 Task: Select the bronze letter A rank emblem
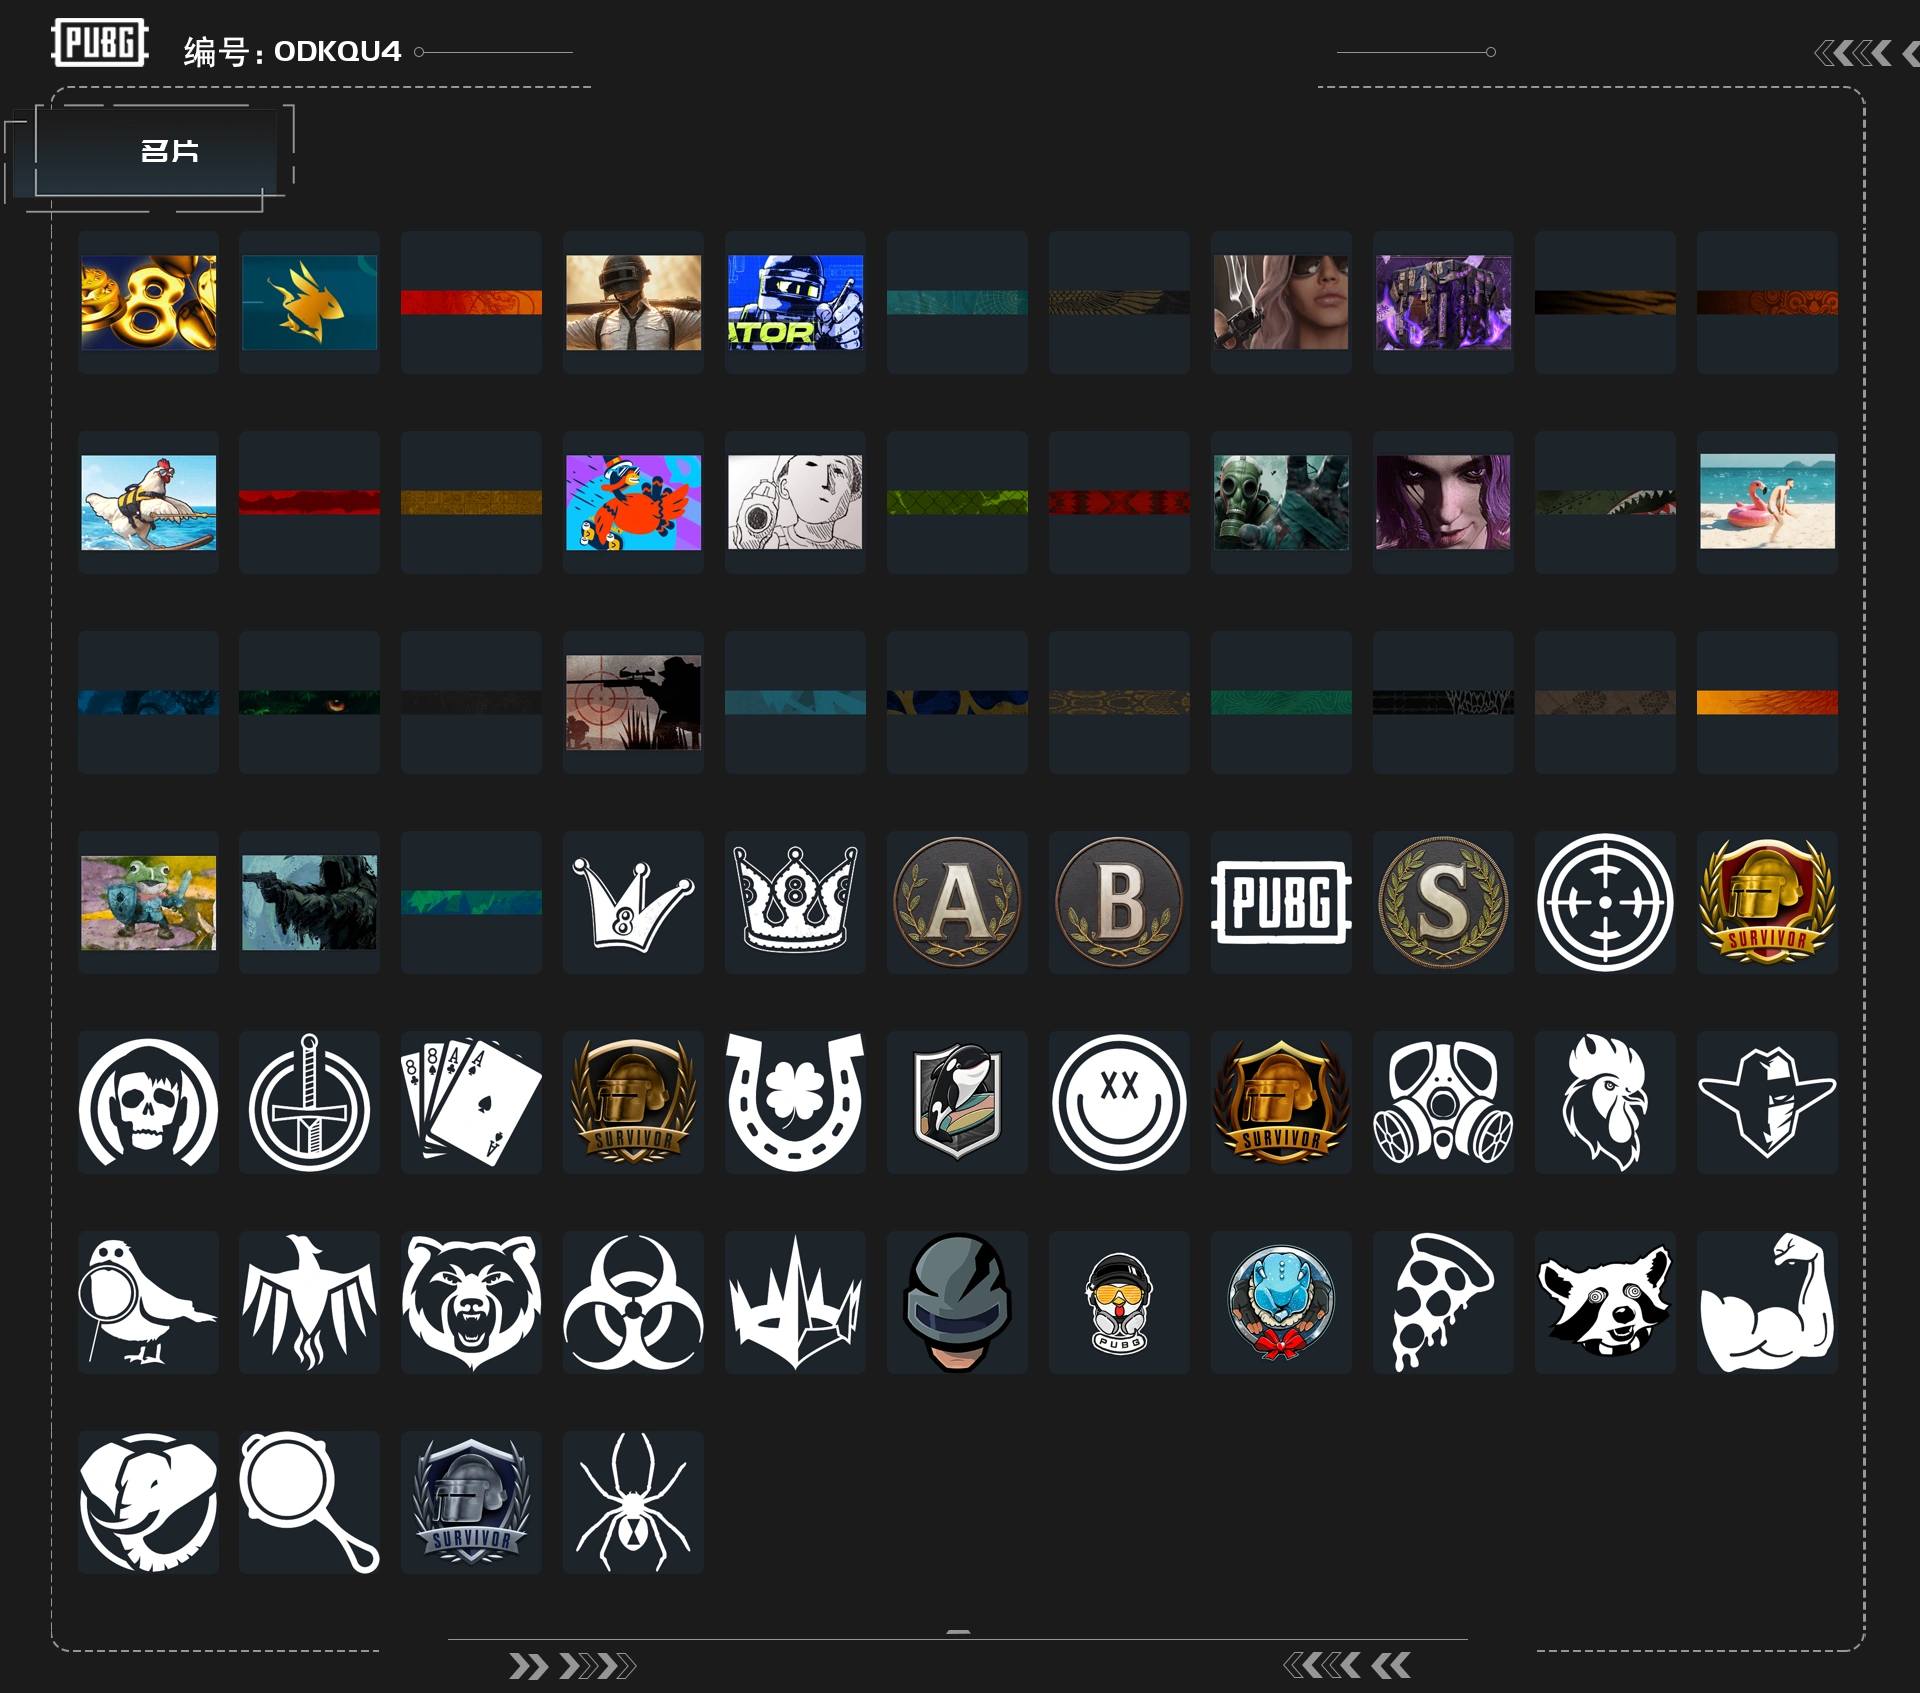coord(957,902)
